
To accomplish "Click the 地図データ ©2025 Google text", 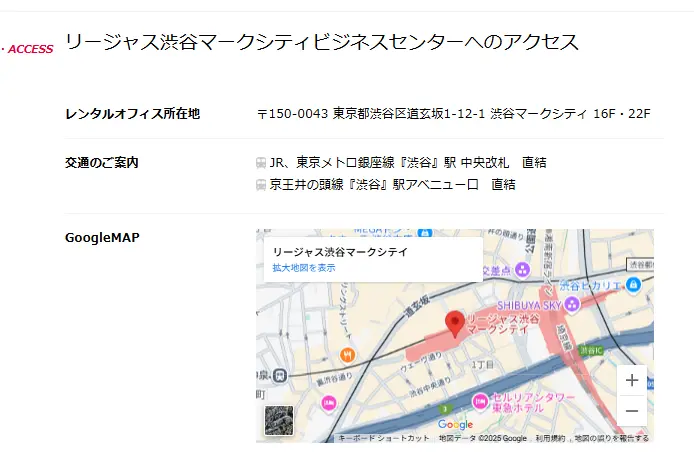I will click(482, 438).
